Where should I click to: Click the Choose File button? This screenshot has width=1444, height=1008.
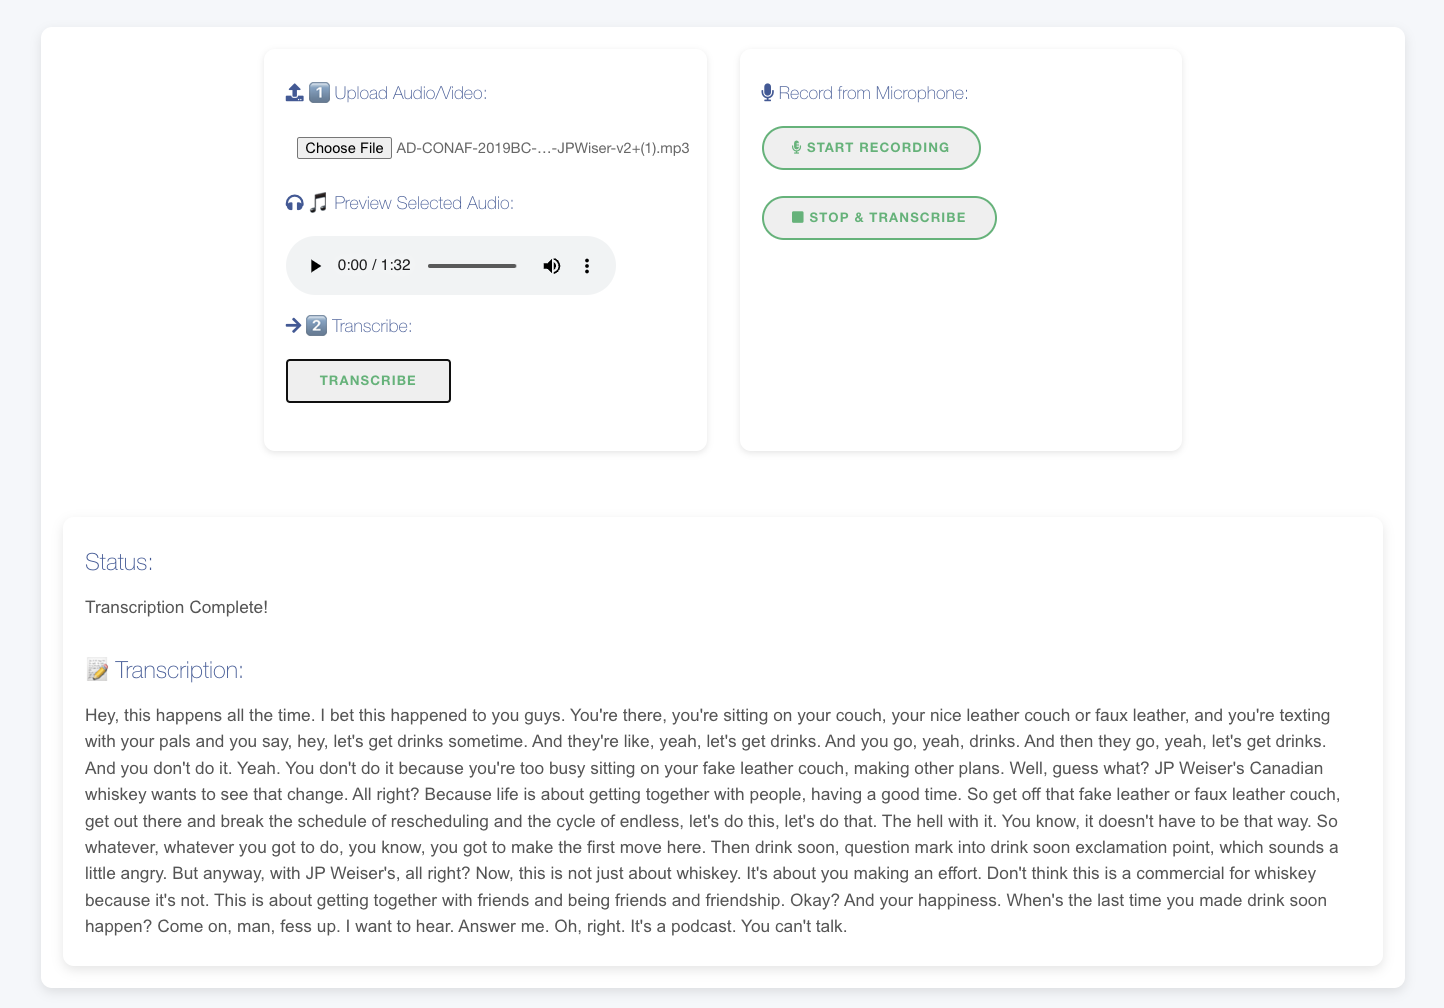point(344,148)
